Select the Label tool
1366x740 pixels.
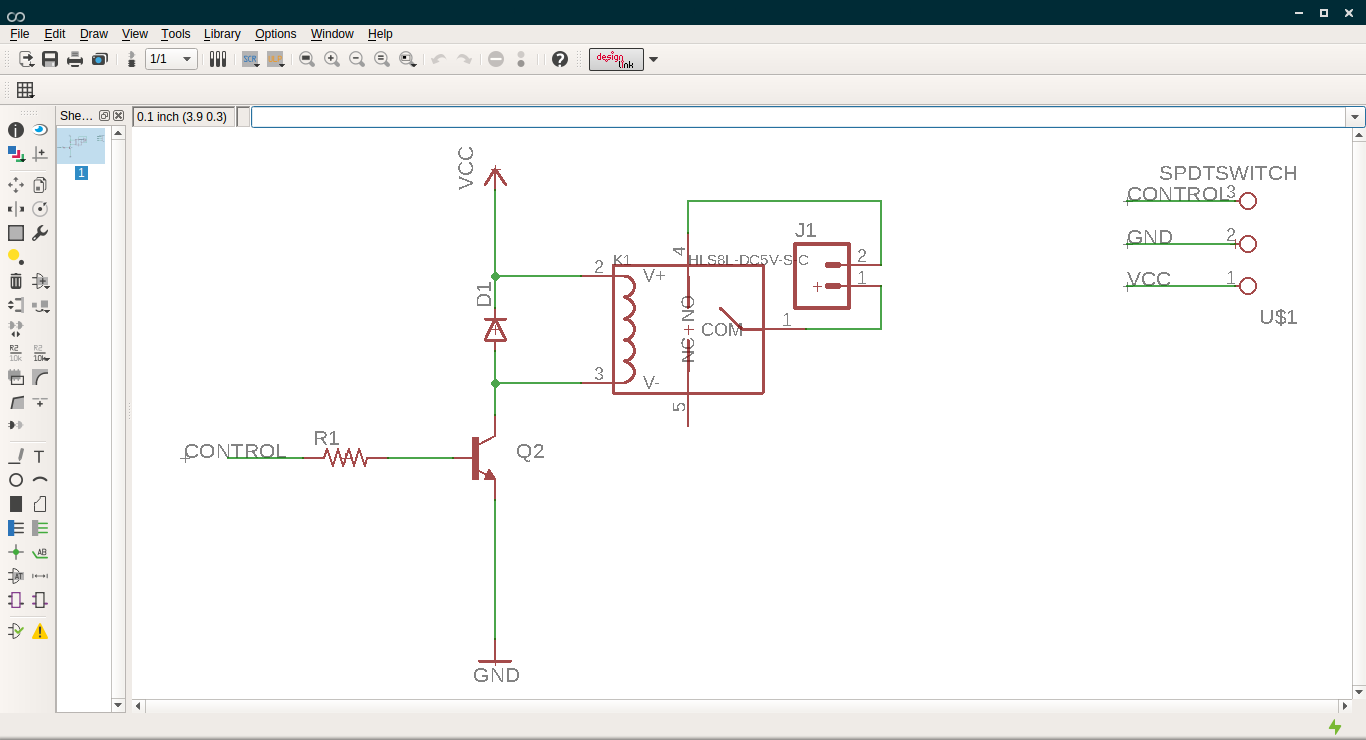click(x=40, y=552)
